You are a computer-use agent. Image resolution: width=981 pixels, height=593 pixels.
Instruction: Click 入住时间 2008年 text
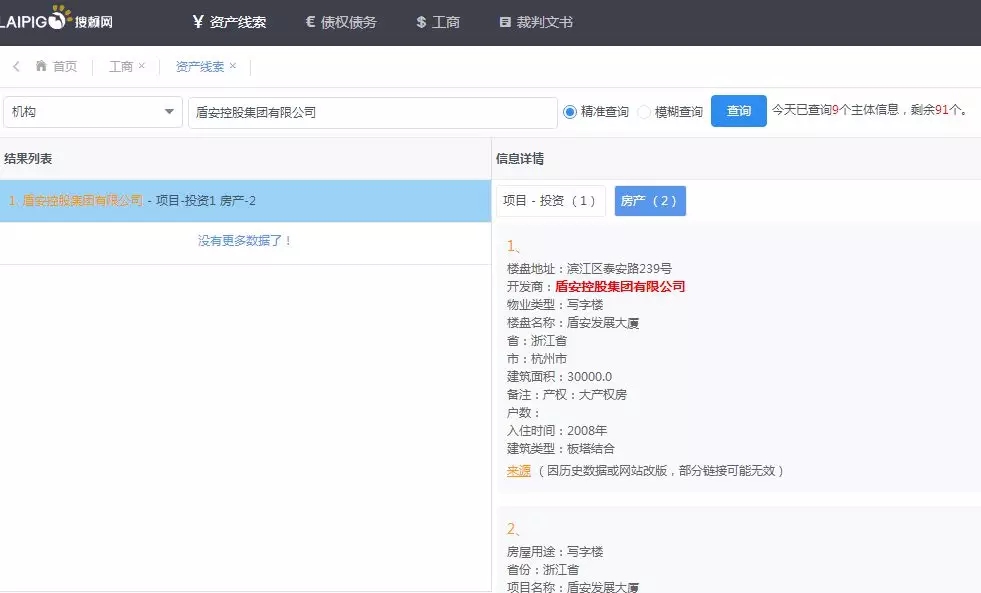(x=557, y=430)
